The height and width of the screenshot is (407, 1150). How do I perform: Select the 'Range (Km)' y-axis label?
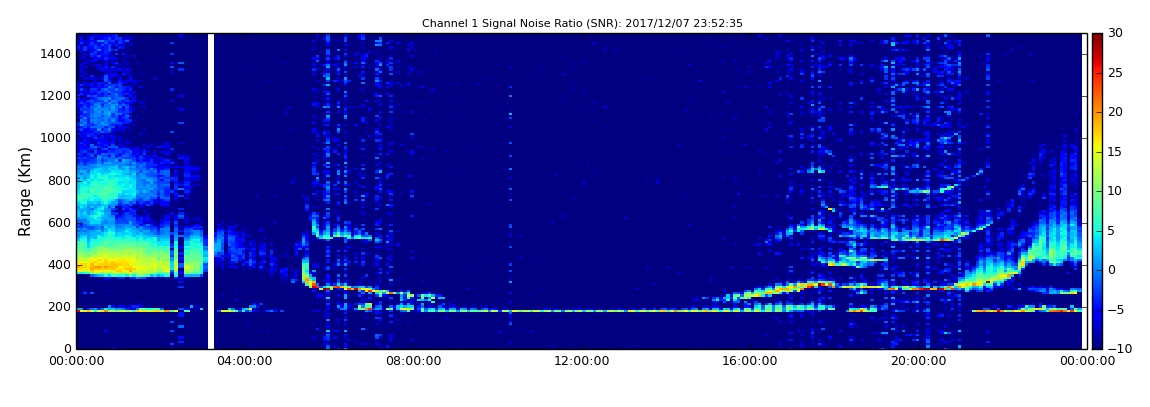(x=25, y=191)
